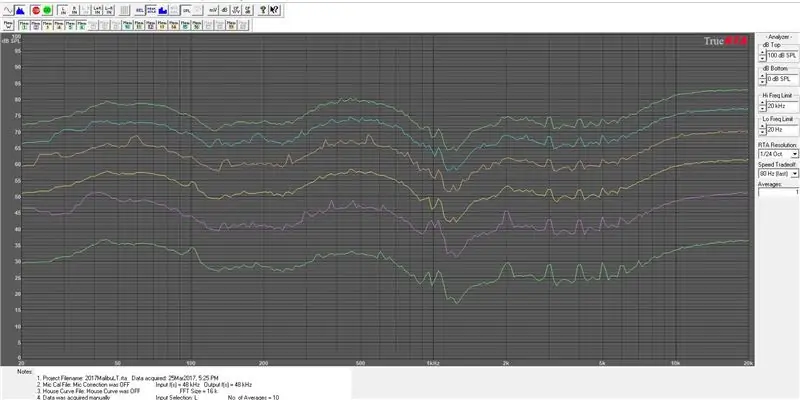Toggle memory trace Mem 2
The height and width of the screenshot is (400, 800).
click(x=36, y=25)
